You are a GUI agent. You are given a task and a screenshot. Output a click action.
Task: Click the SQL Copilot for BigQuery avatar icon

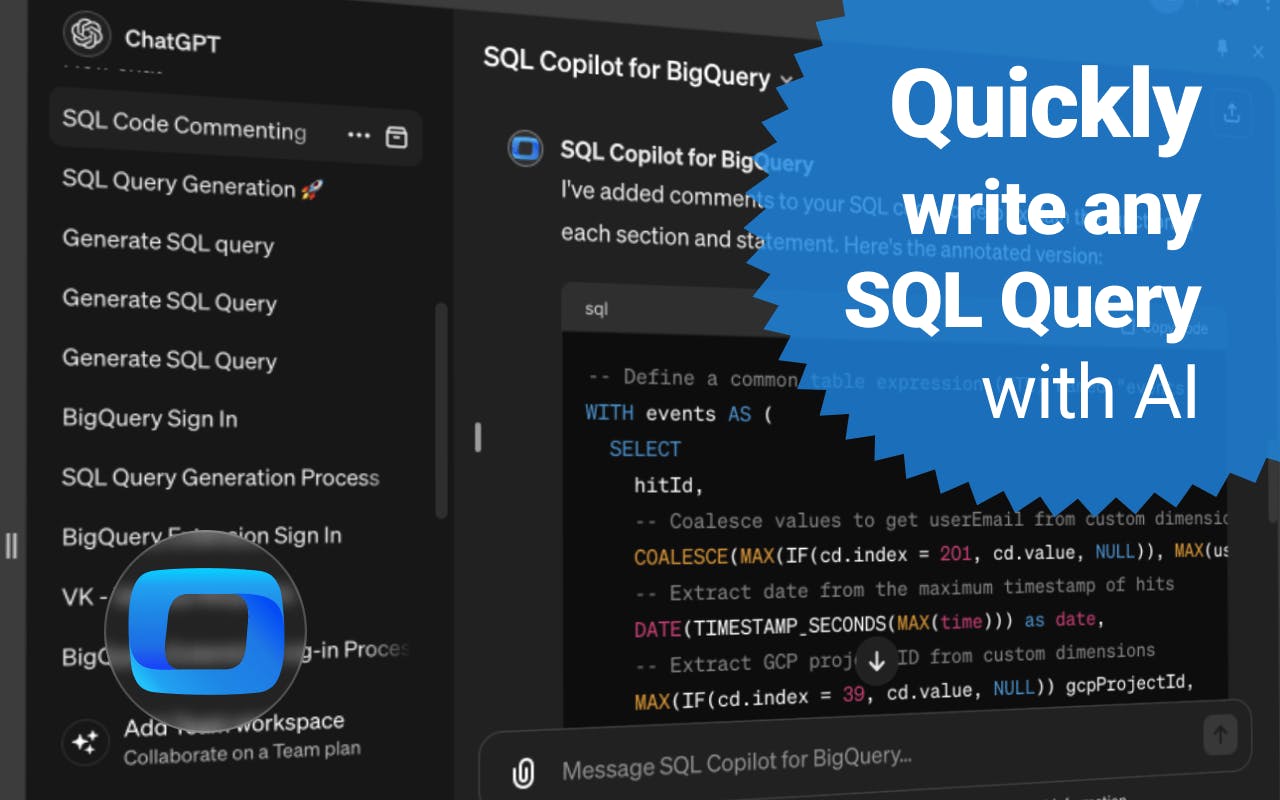(x=526, y=150)
